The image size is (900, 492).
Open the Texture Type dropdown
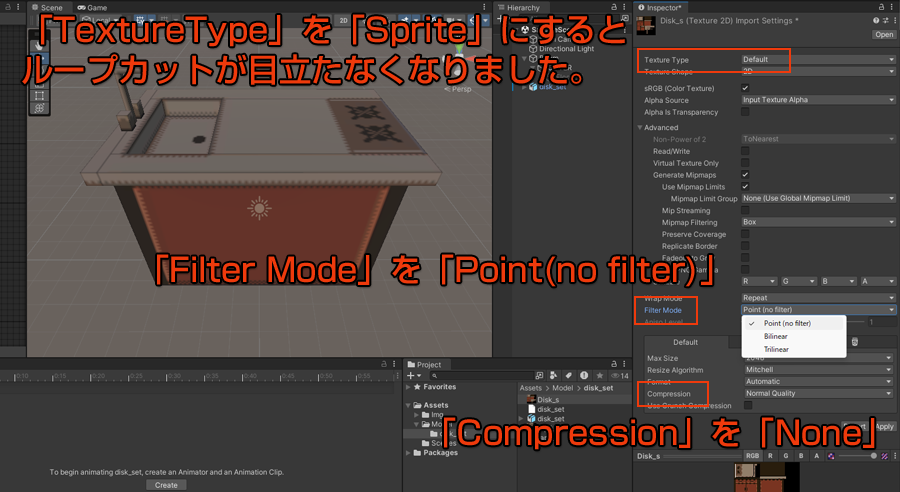point(817,60)
